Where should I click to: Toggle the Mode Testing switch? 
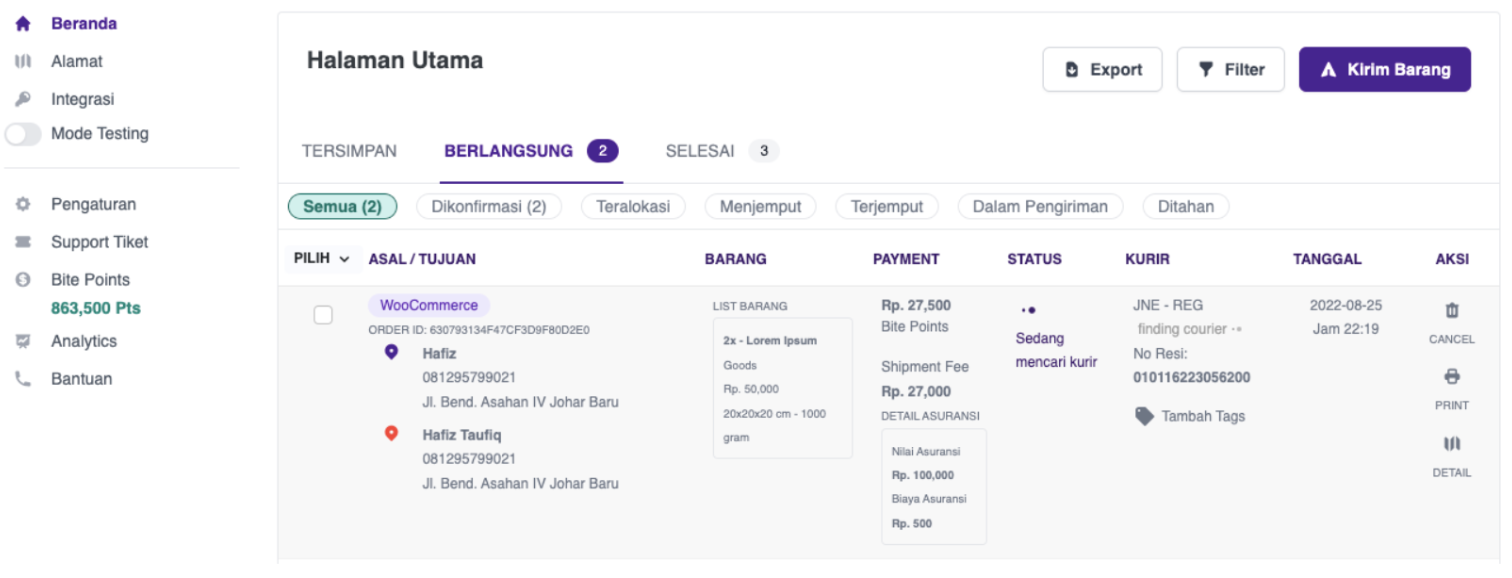(23, 134)
